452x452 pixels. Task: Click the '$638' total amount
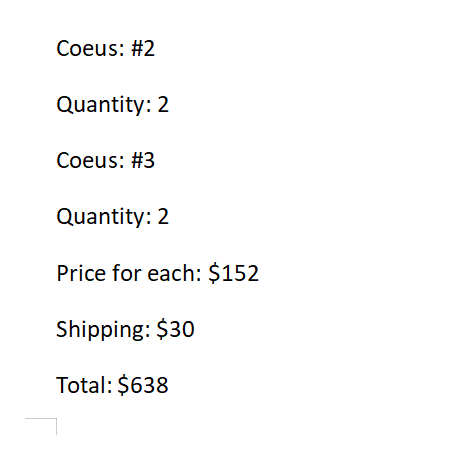point(143,385)
